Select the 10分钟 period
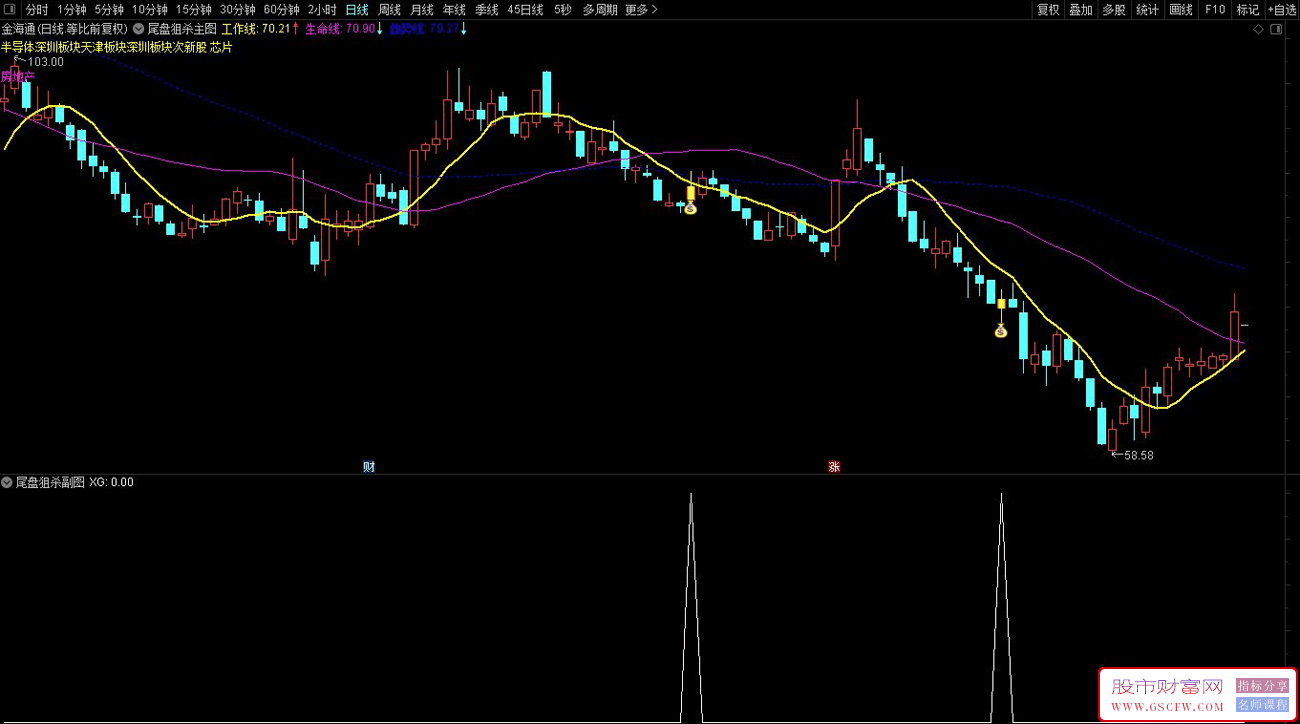This screenshot has width=1300, height=724. coord(150,10)
